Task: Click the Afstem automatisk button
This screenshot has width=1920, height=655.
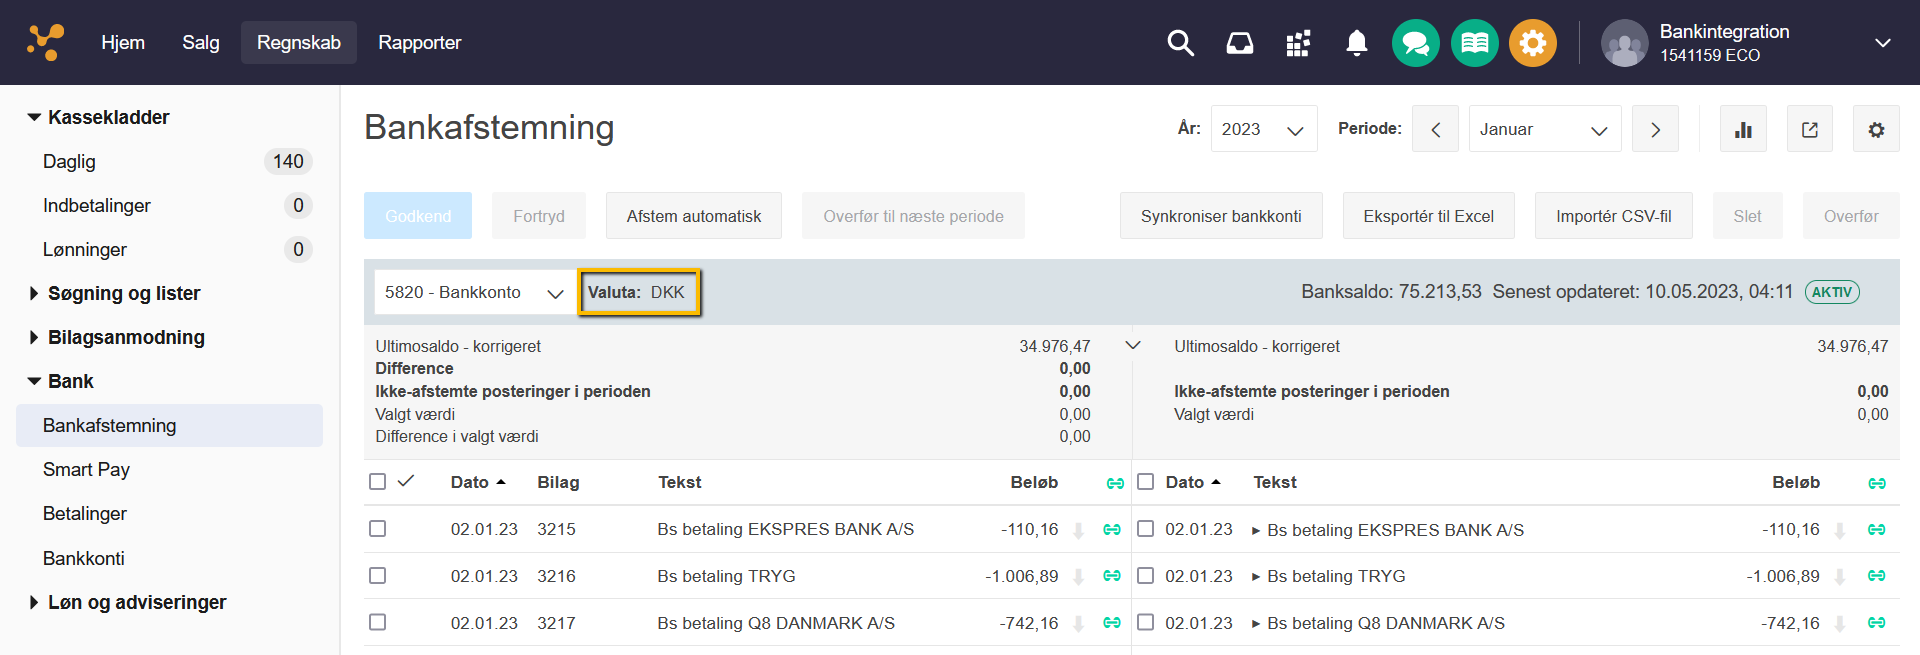Action: point(693,216)
